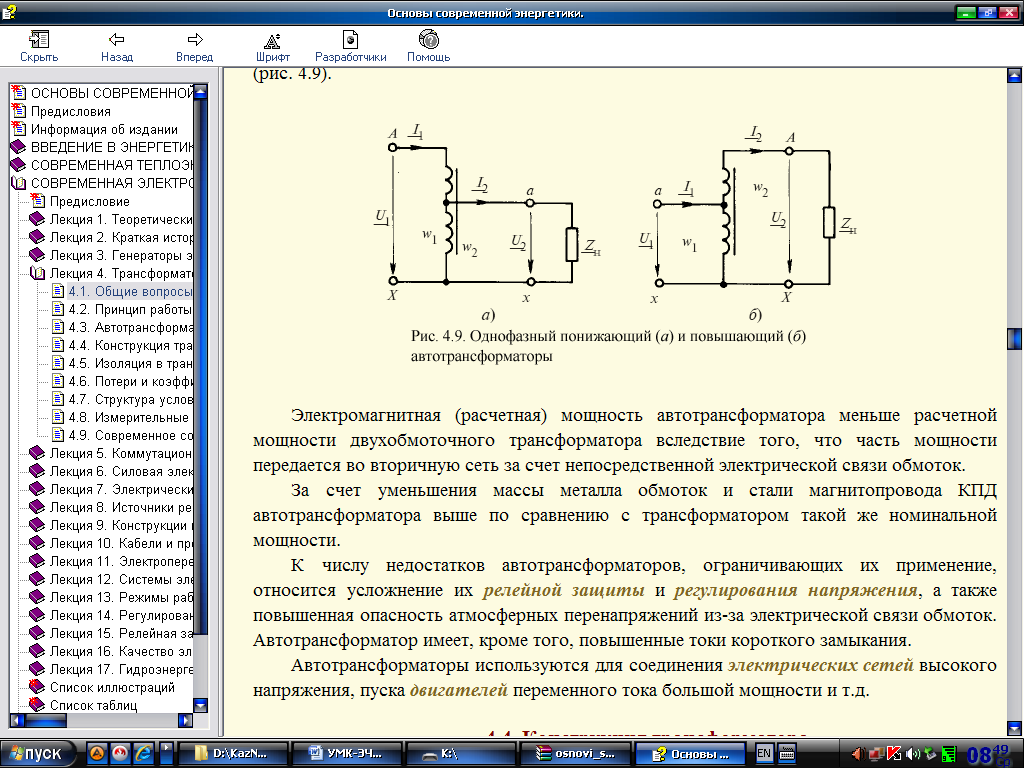1024x768 pixels.
Task: Click content pane scroll up arrow
Action: 1014,75
